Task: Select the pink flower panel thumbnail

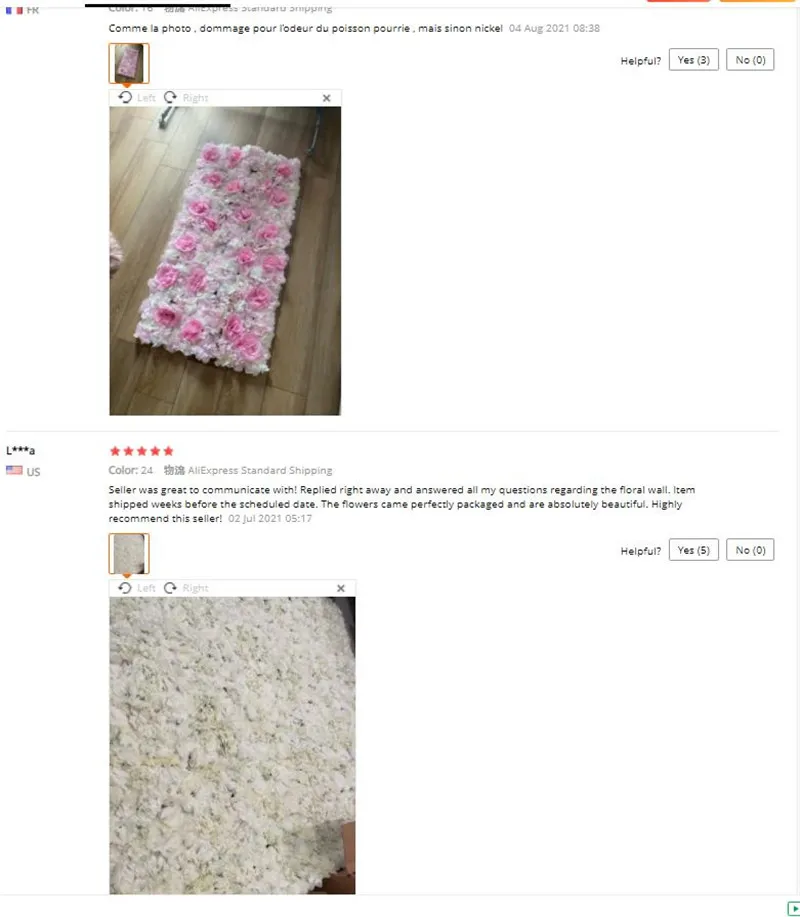Action: 129,63
